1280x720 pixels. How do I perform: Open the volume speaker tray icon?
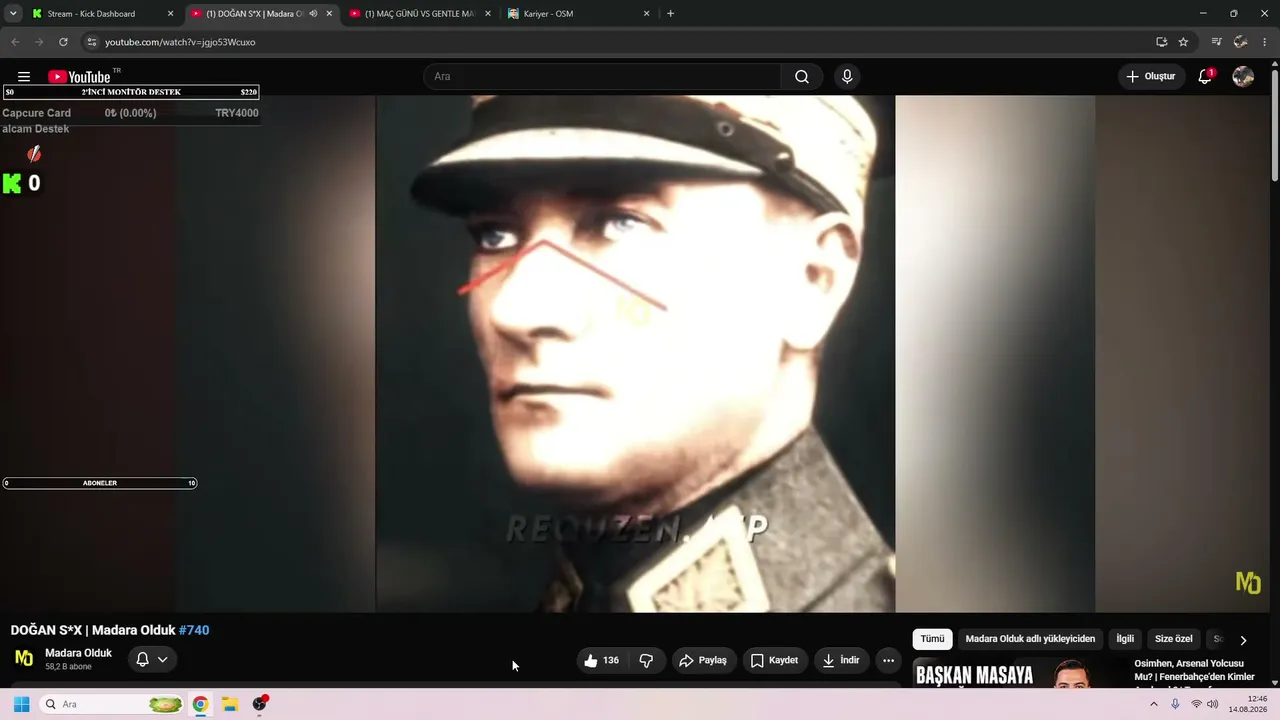point(1213,704)
